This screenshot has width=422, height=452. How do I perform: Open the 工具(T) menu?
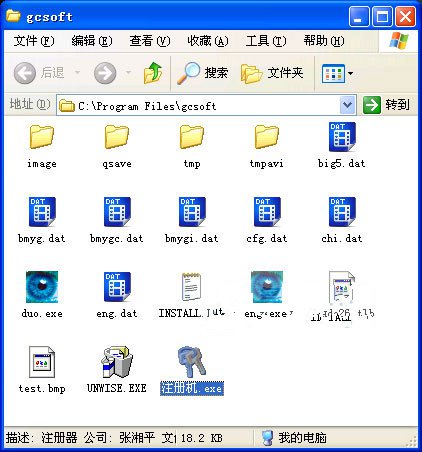pyautogui.click(x=266, y=41)
